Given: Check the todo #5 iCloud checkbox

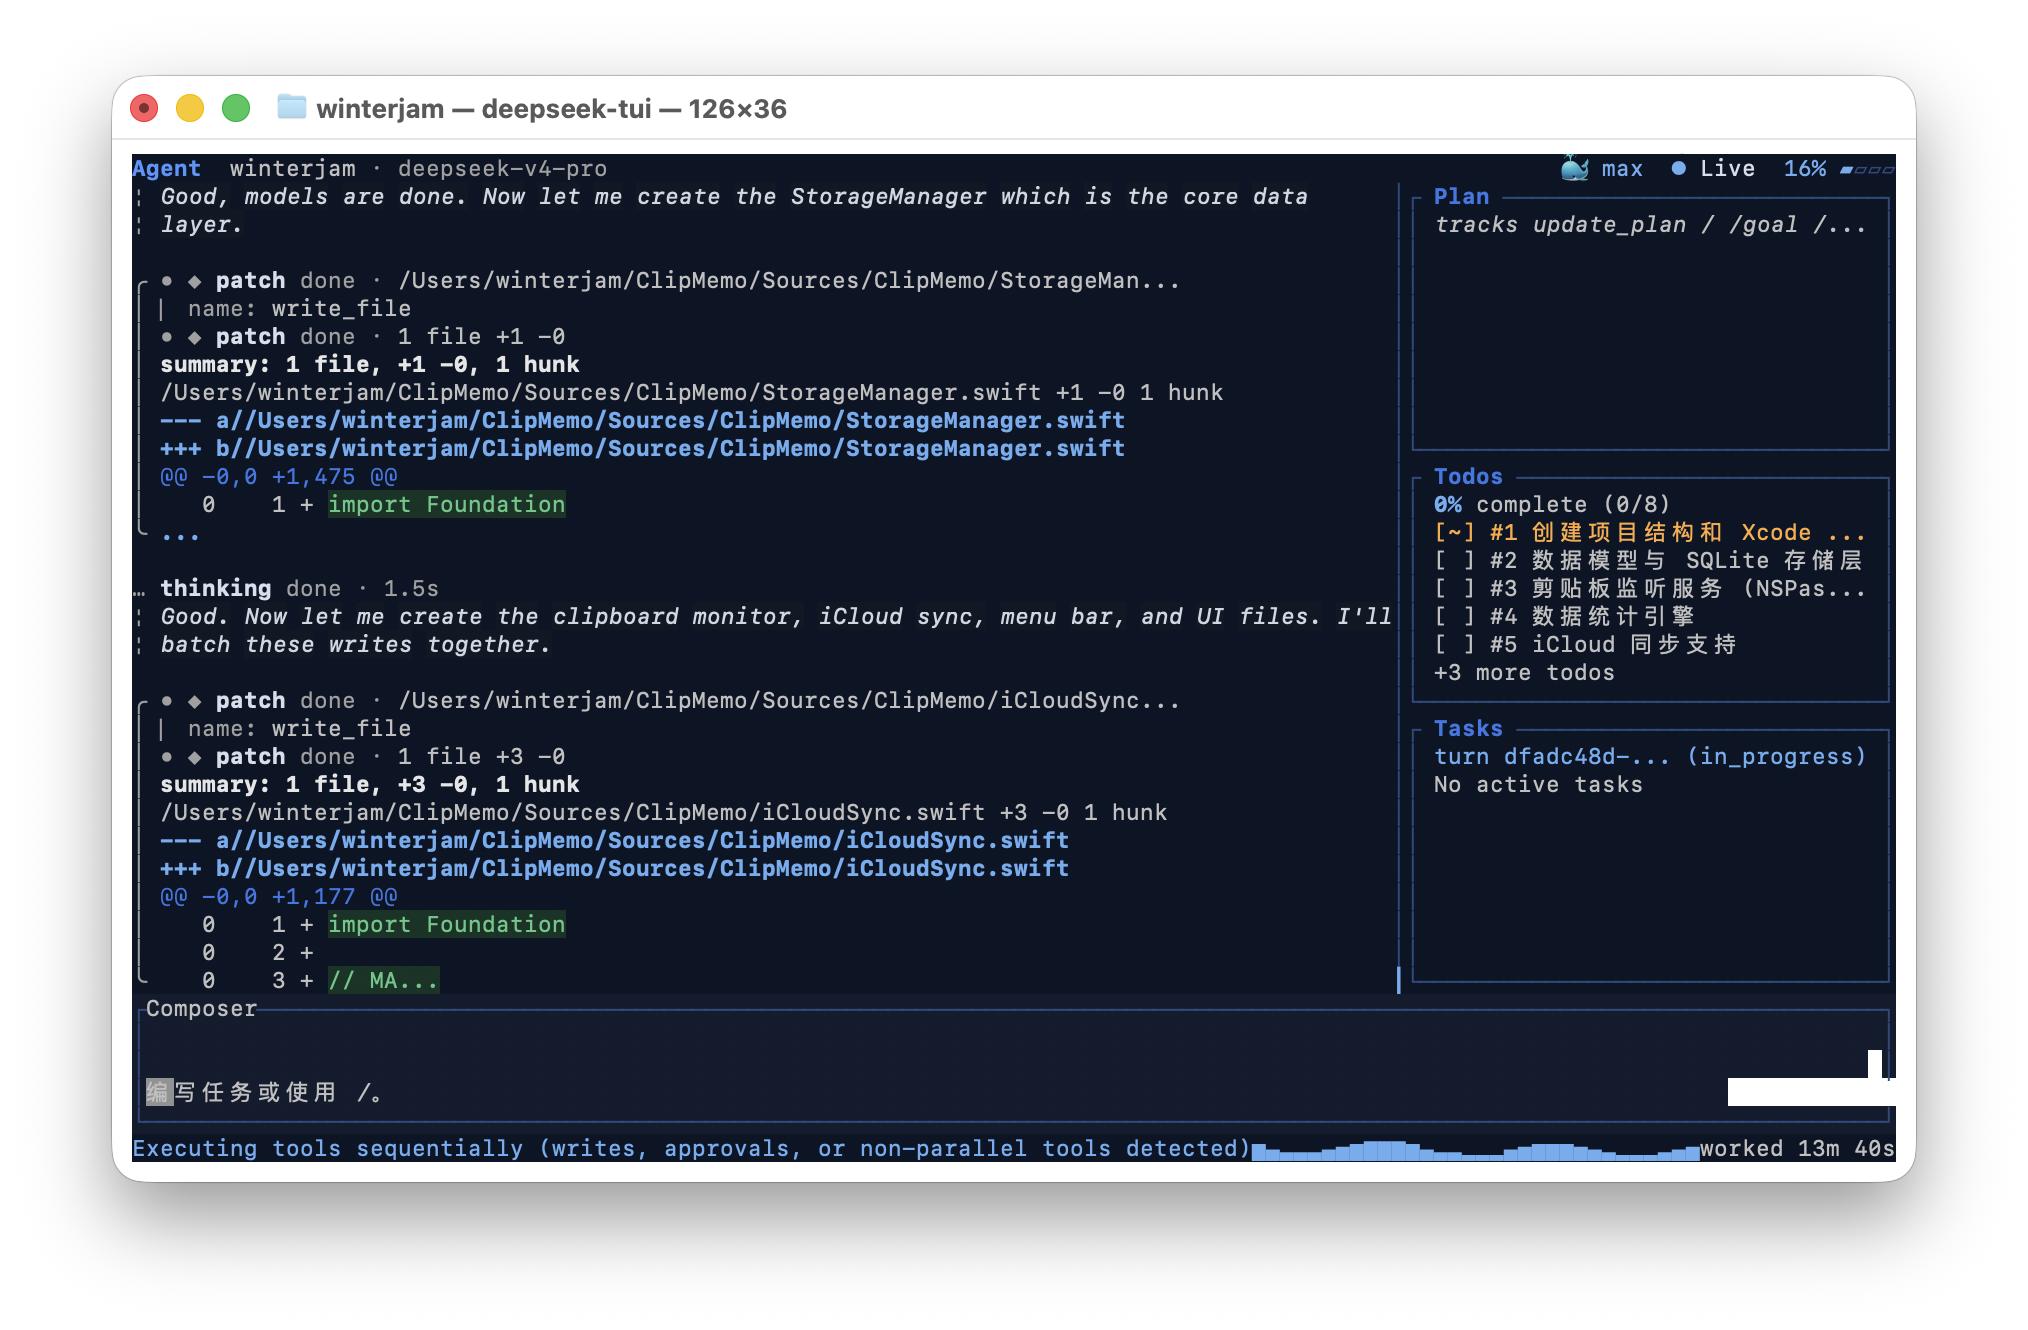Looking at the screenshot, I should tap(1454, 645).
